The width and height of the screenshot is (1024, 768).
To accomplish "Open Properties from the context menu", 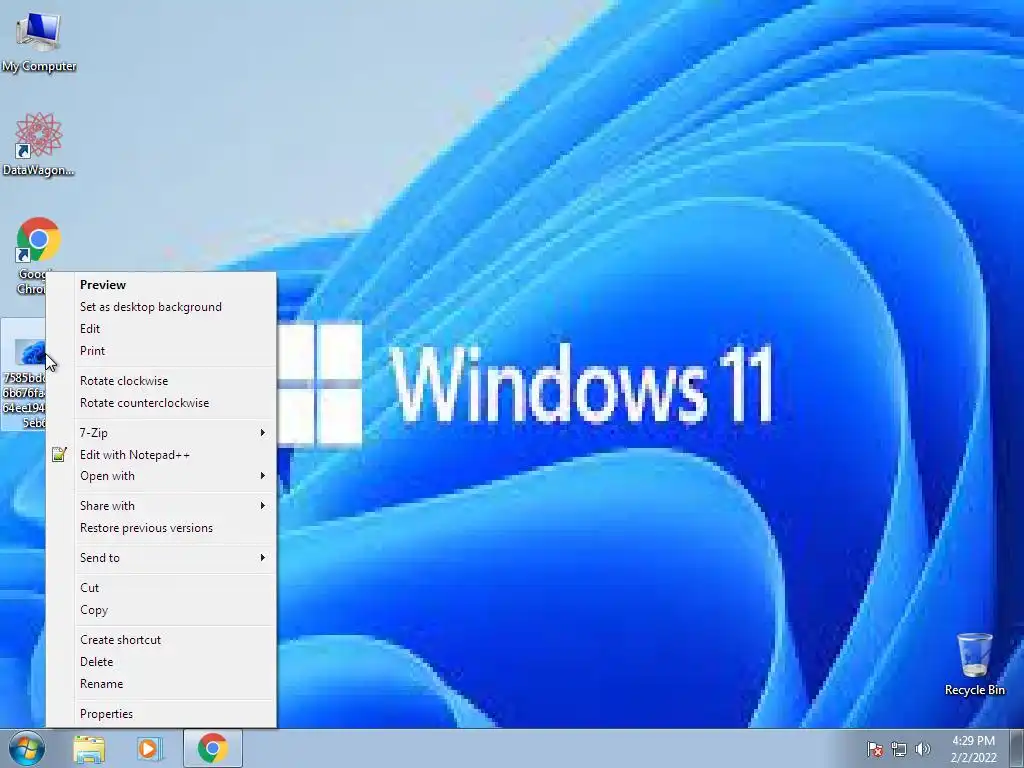I will pos(161,714).
